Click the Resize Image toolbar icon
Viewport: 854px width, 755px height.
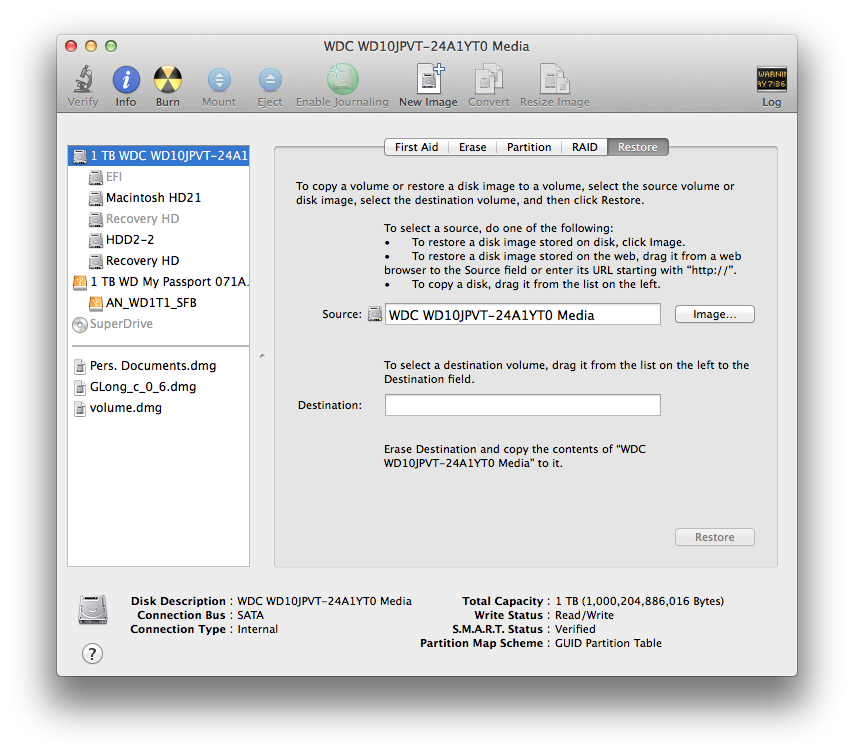point(554,79)
